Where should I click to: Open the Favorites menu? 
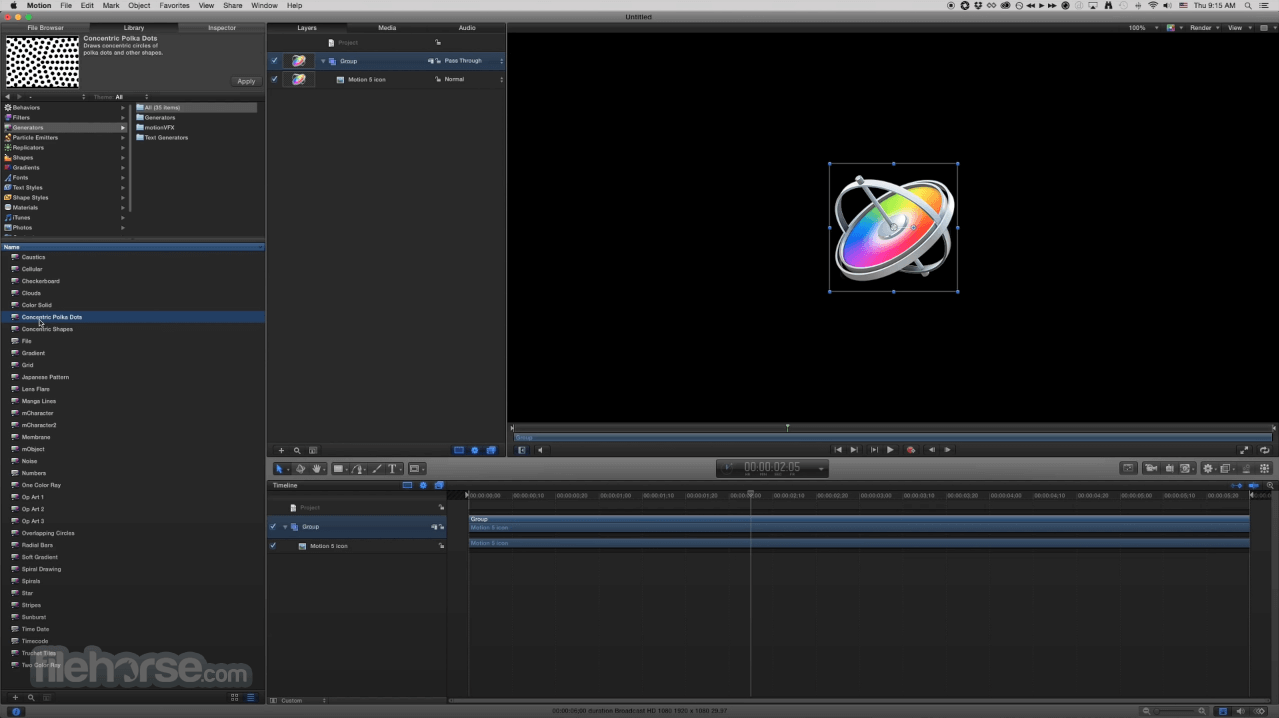tap(174, 5)
